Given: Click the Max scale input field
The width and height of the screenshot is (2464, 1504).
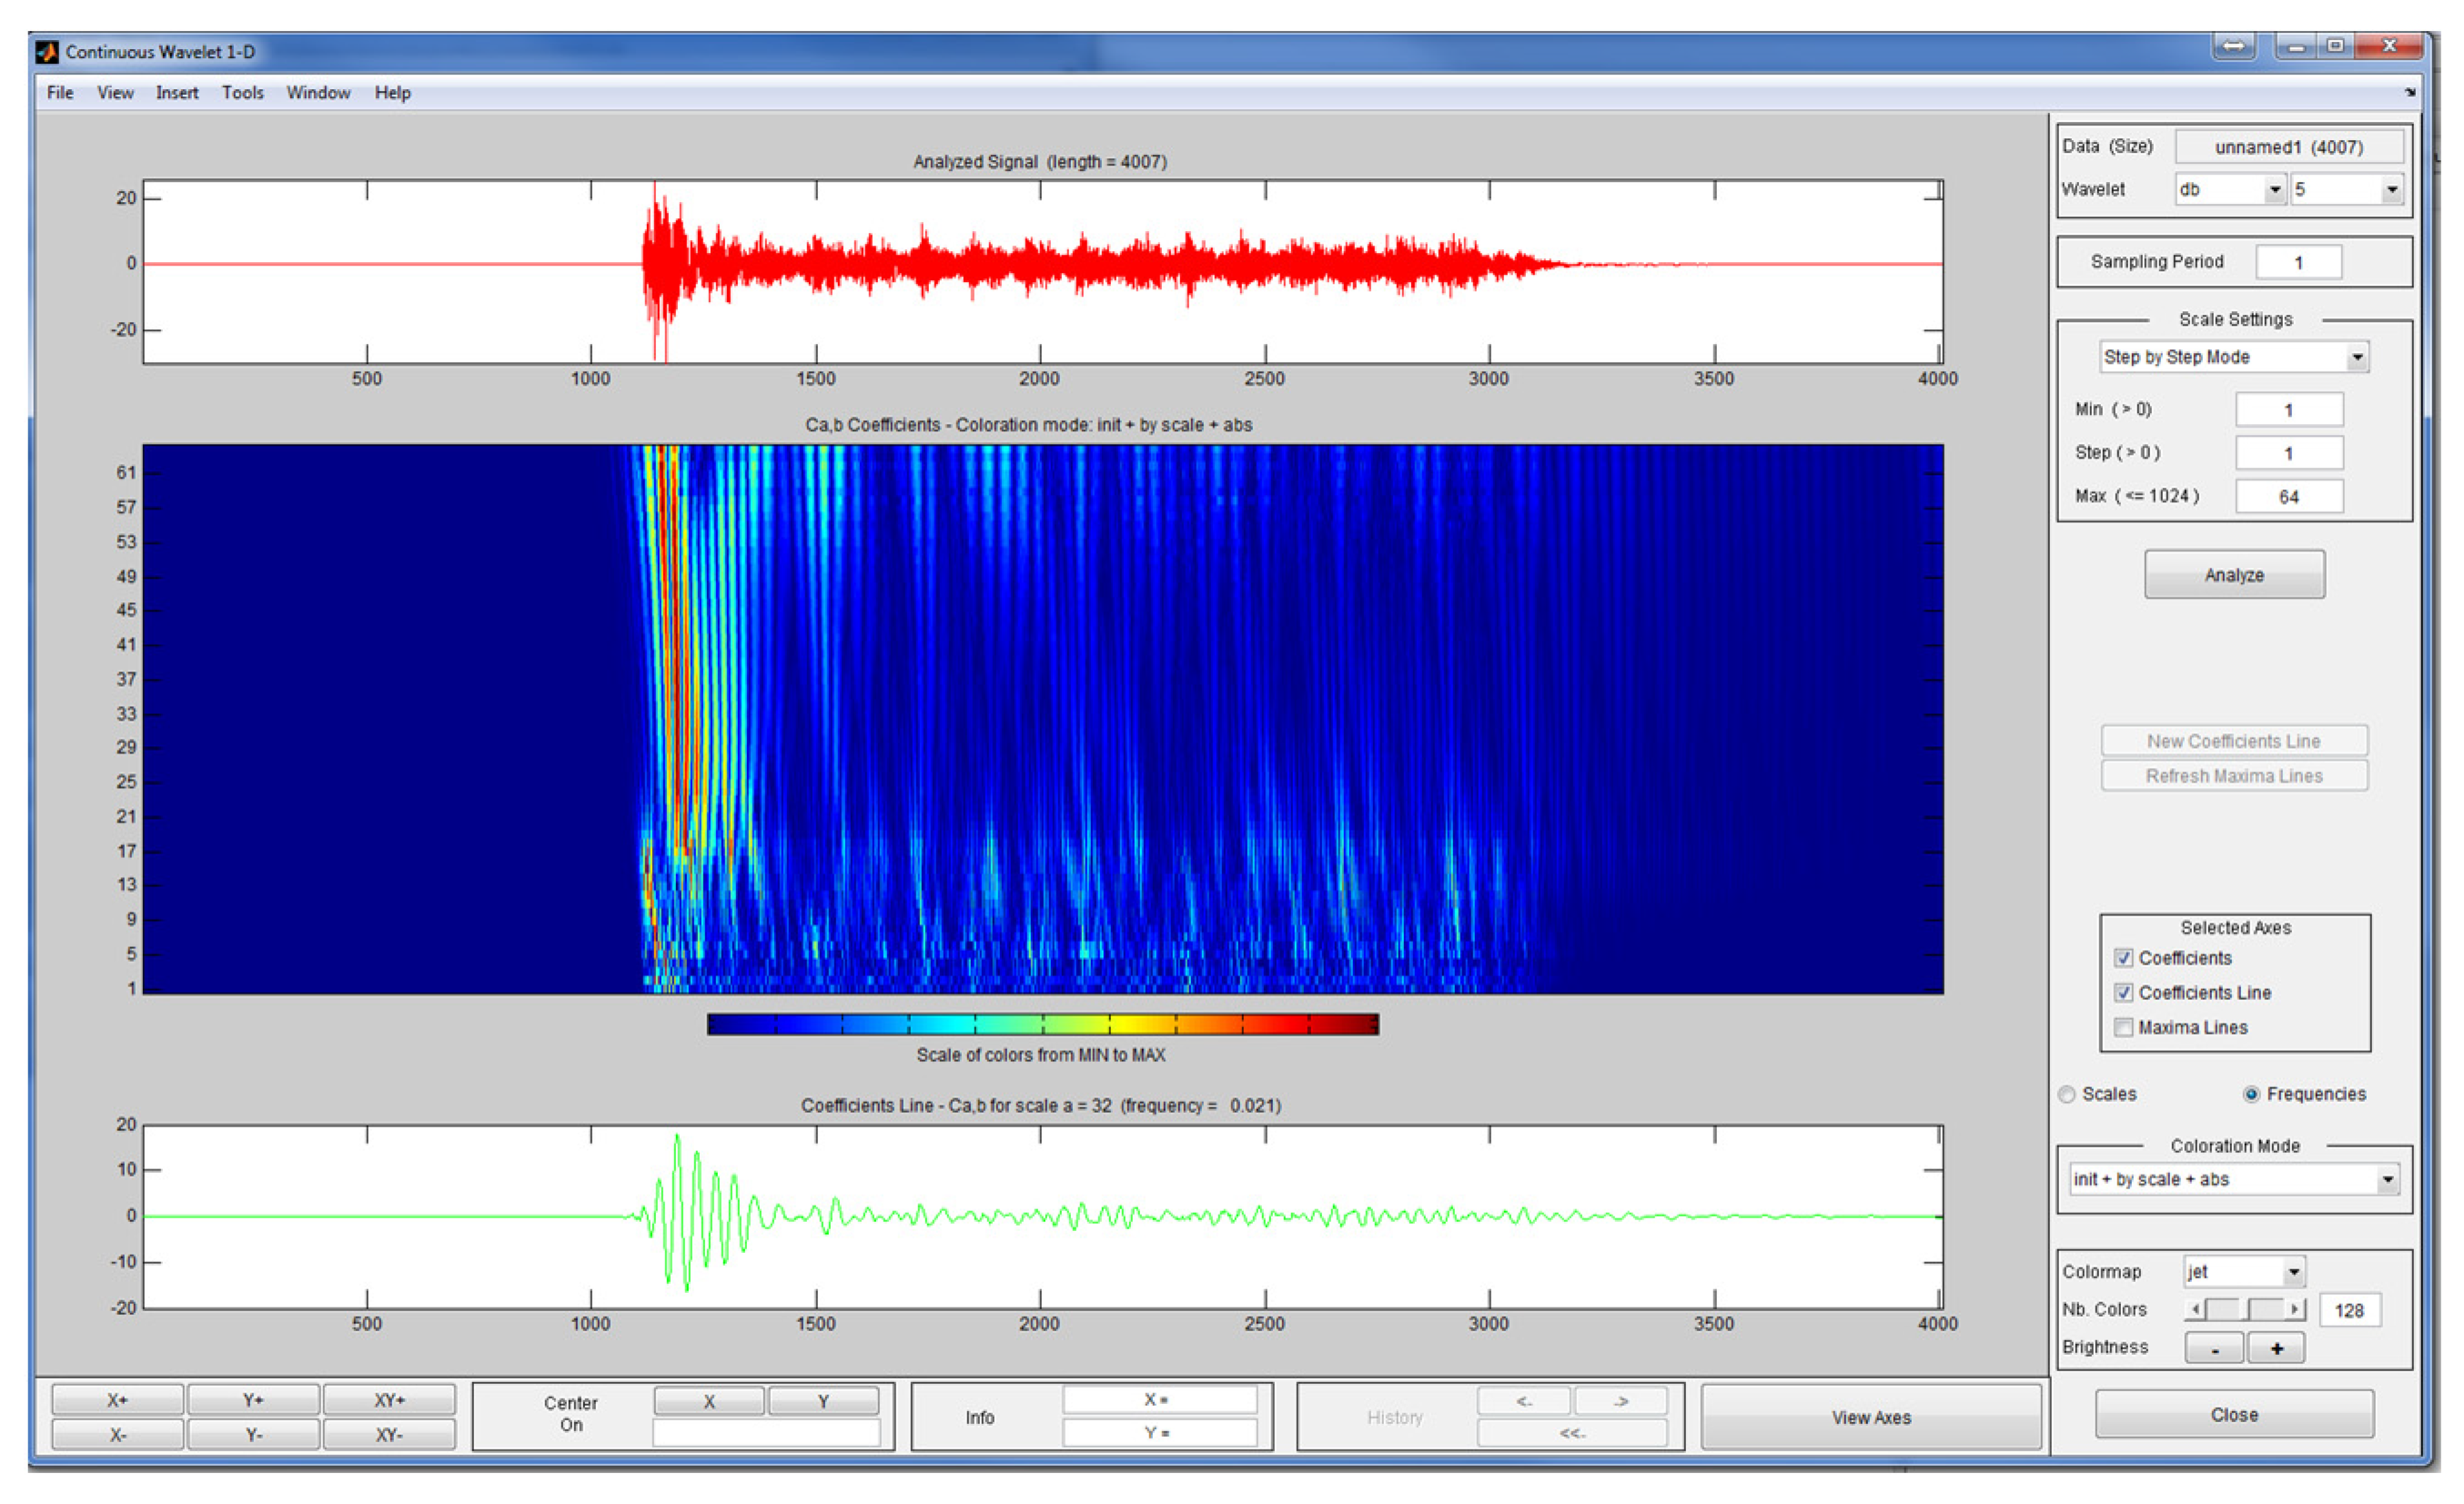Looking at the screenshot, I should tap(2288, 497).
